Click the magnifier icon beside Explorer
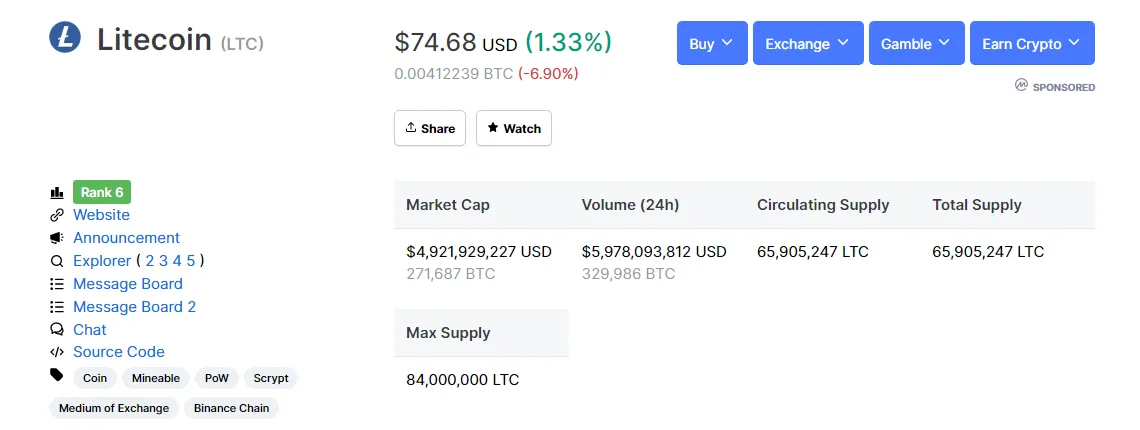The height and width of the screenshot is (430, 1140). coord(57,261)
